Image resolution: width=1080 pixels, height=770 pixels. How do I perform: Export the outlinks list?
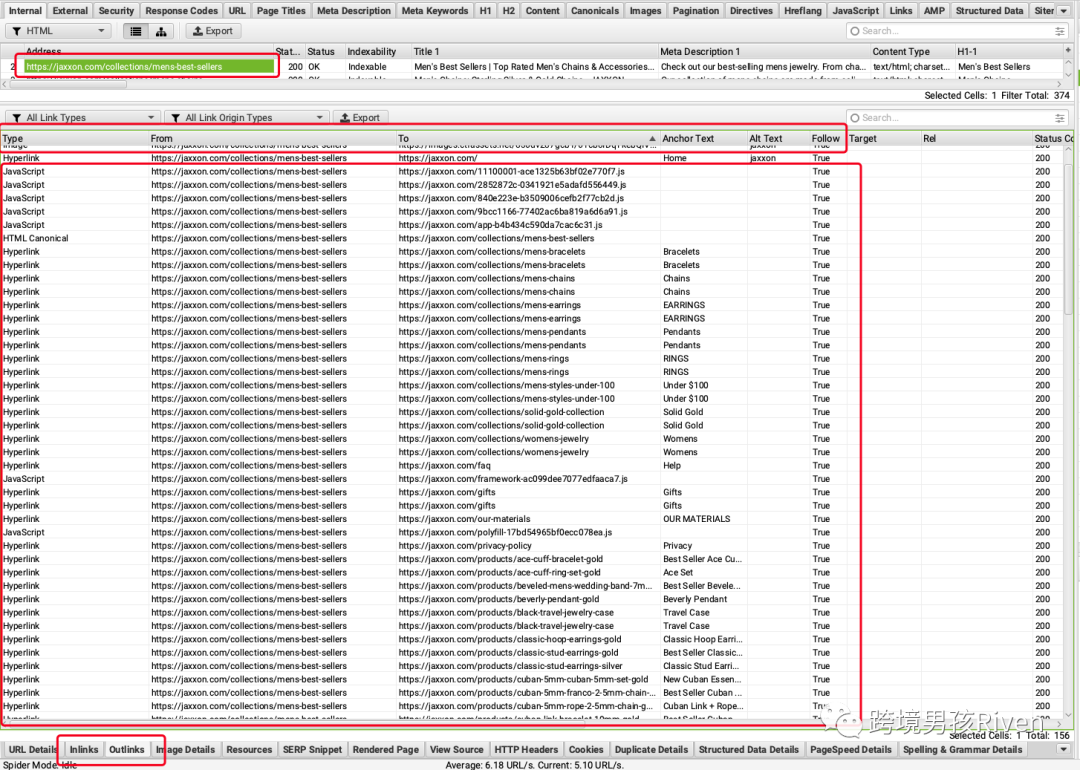coord(360,118)
